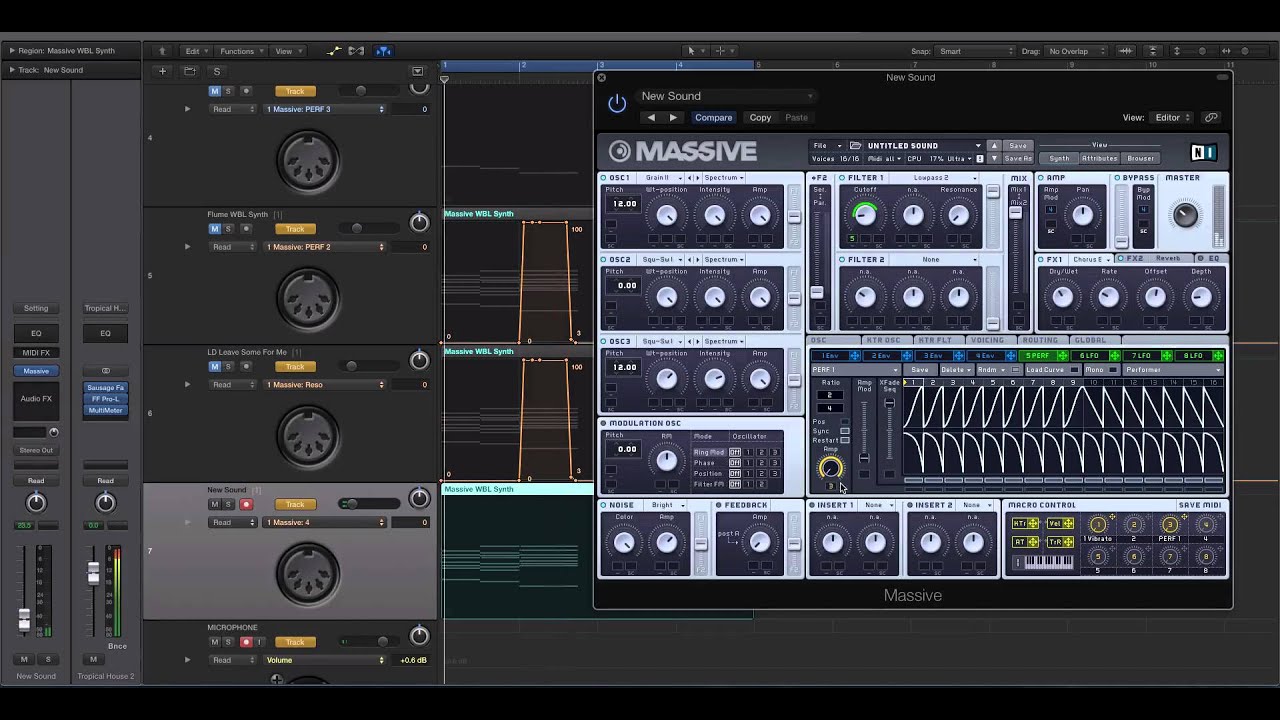Open the Functions menu
Screen dimensions: 1280x720
point(240,51)
